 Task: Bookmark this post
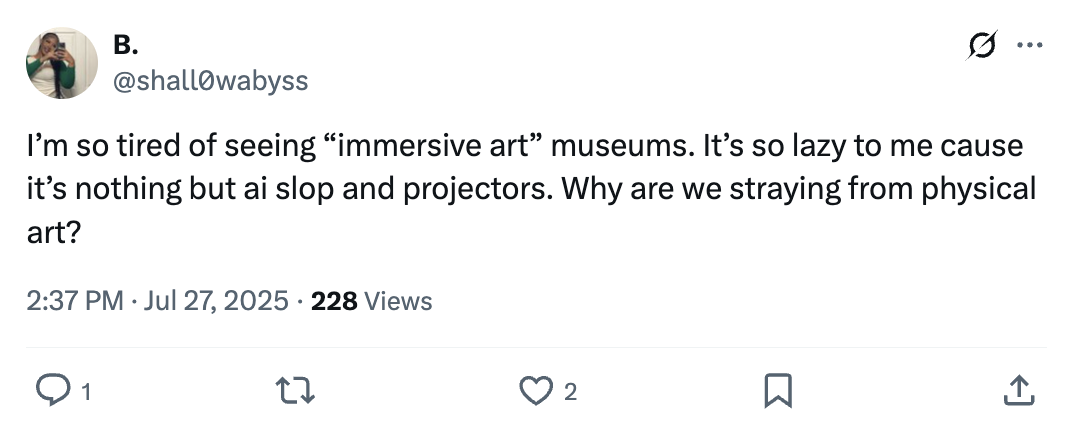click(x=777, y=391)
